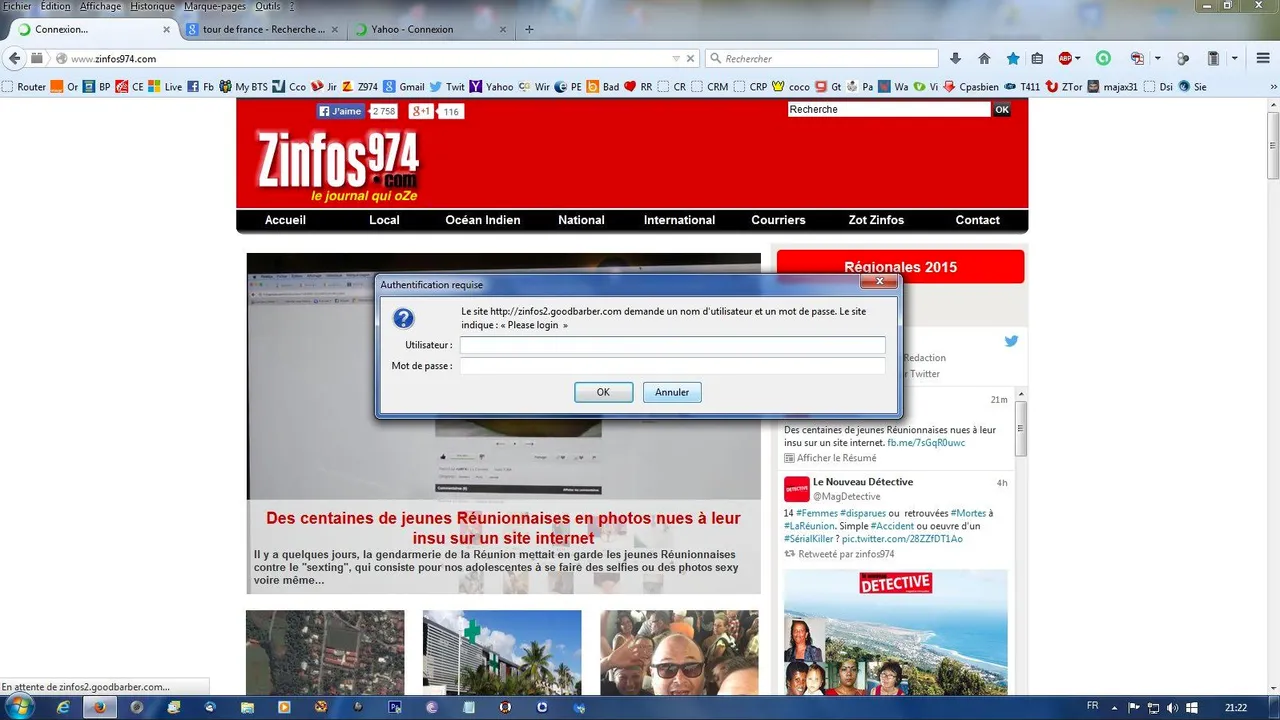Open the Marque-pages menu
This screenshot has width=1280, height=720.
(215, 6)
